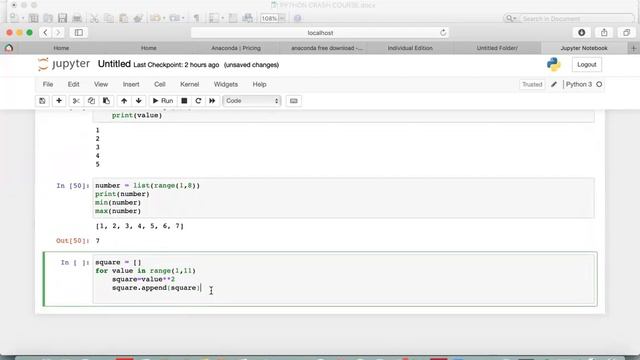Open the Kernel menu
The height and width of the screenshot is (360, 640).
click(189, 84)
